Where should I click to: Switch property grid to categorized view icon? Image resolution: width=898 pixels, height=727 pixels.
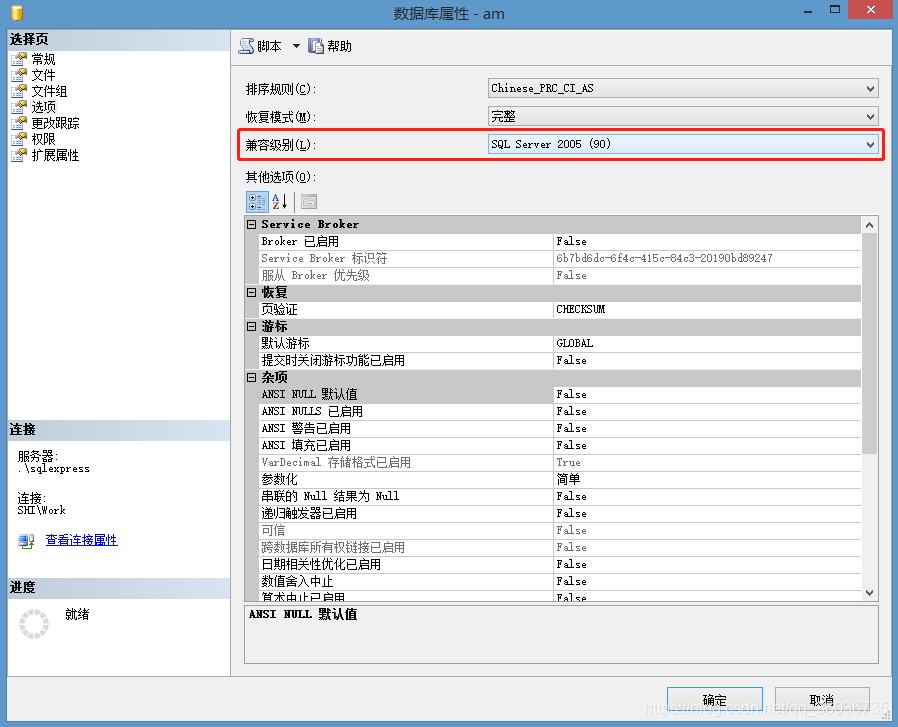(x=256, y=201)
